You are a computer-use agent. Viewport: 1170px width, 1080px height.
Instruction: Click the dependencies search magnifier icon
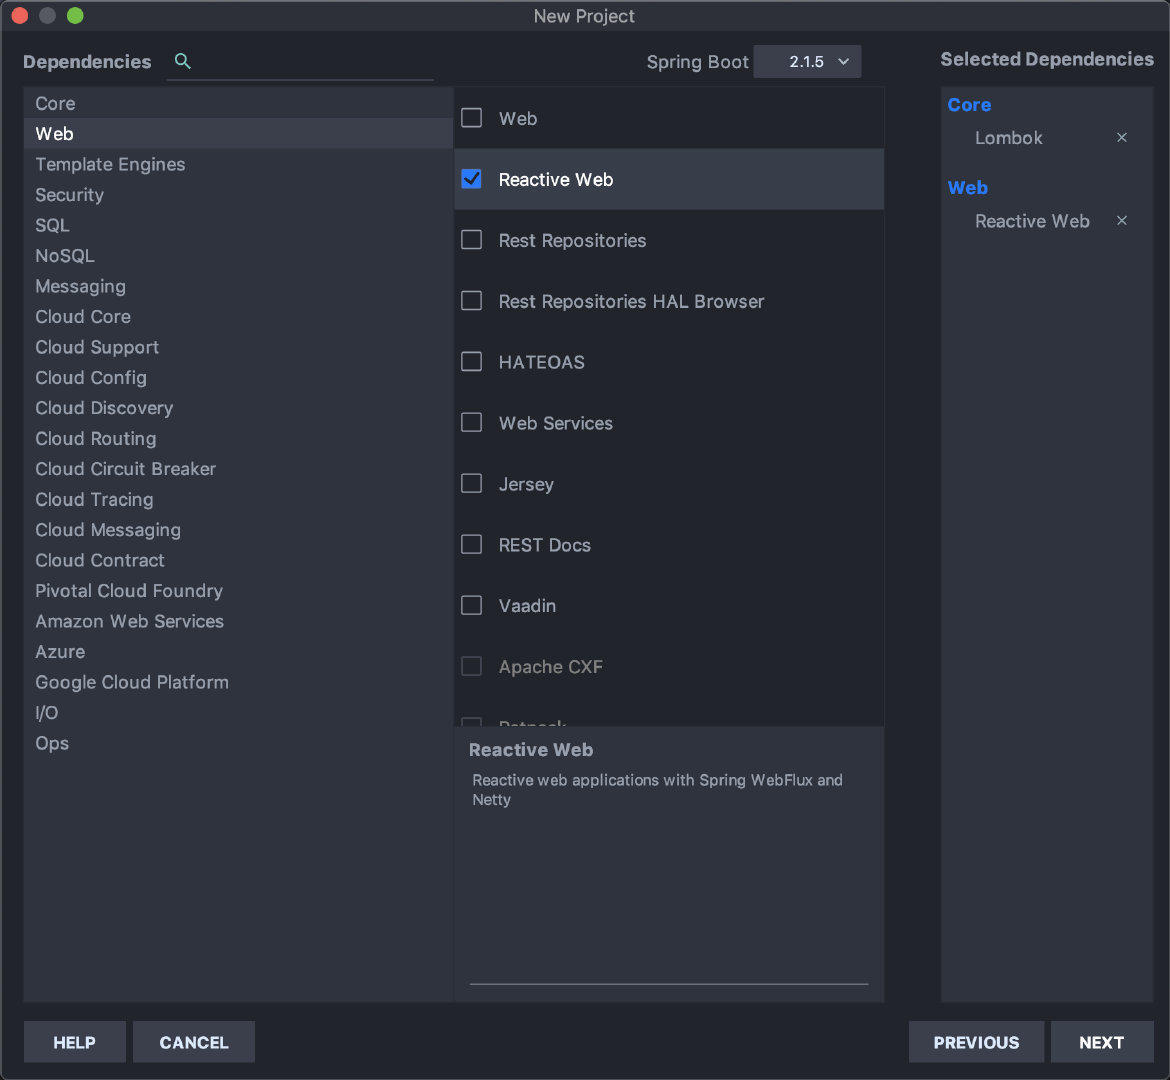pyautogui.click(x=183, y=61)
